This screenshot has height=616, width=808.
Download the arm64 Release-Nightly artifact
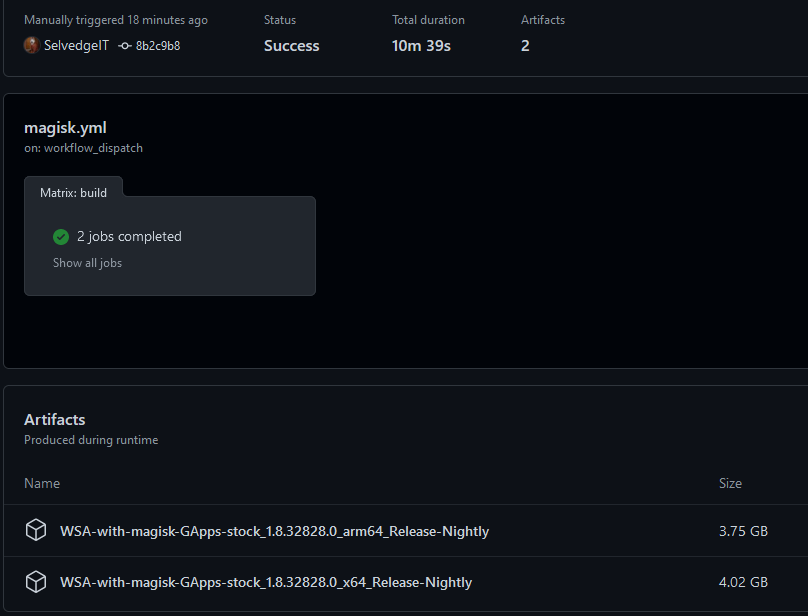click(274, 531)
